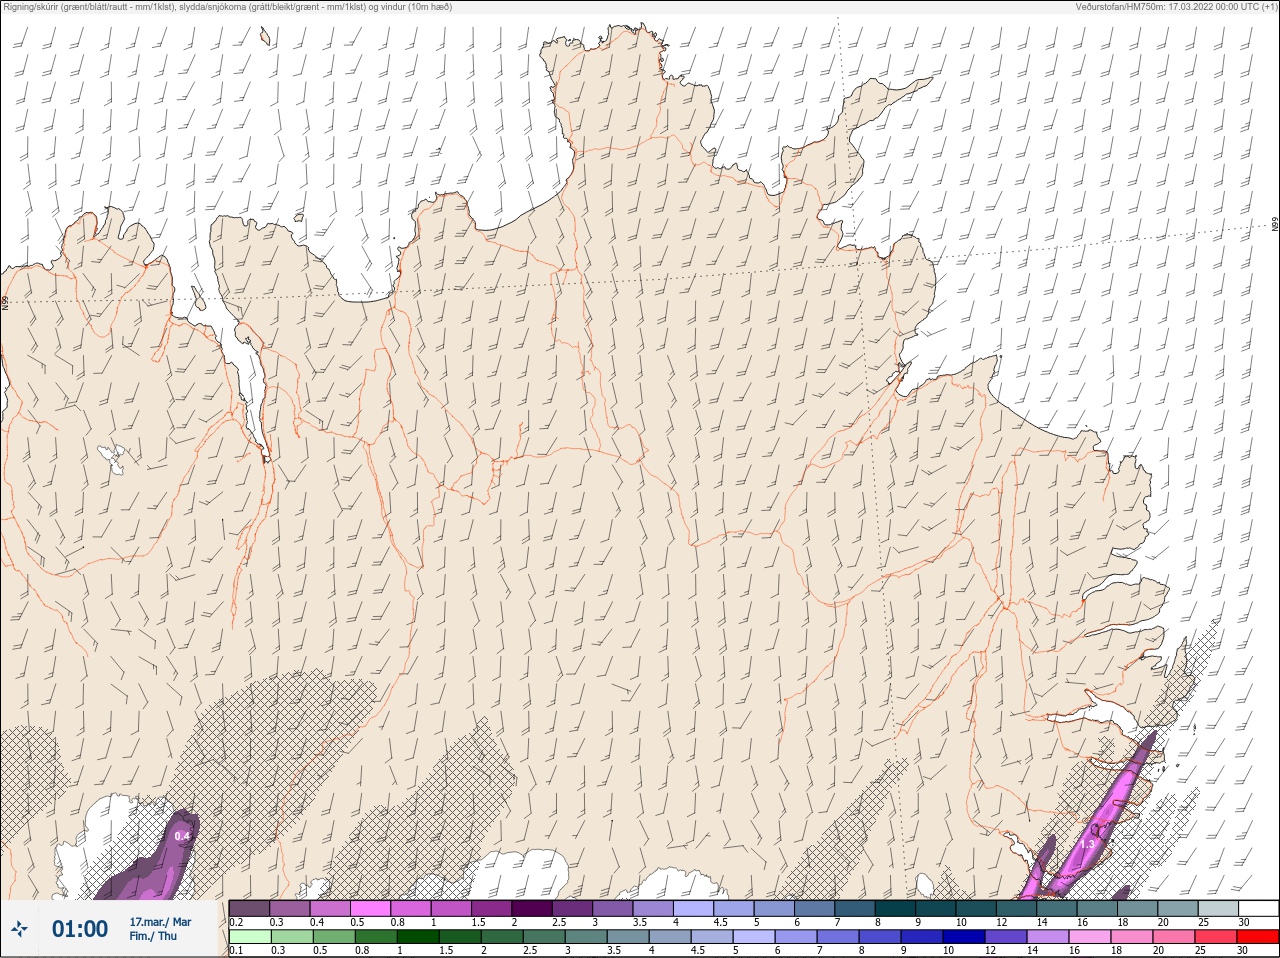Select upper legend swatch between 4 and 4.5

pos(694,908)
